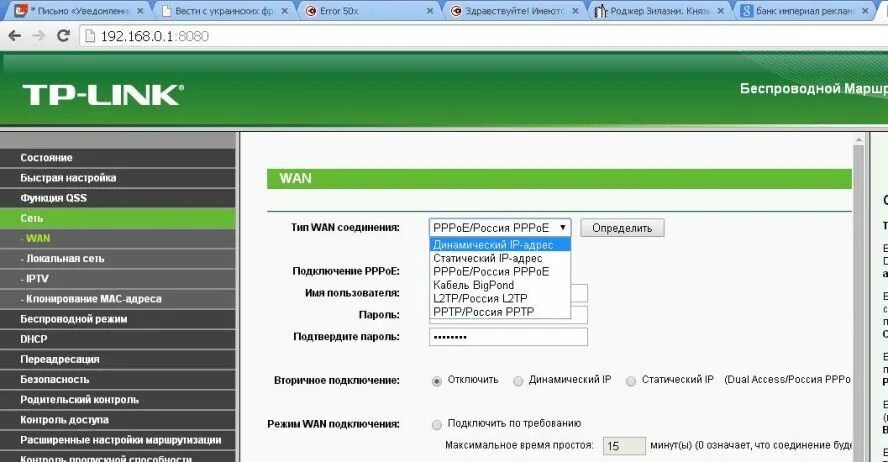Open Функция QSS in sidebar

[118, 198]
